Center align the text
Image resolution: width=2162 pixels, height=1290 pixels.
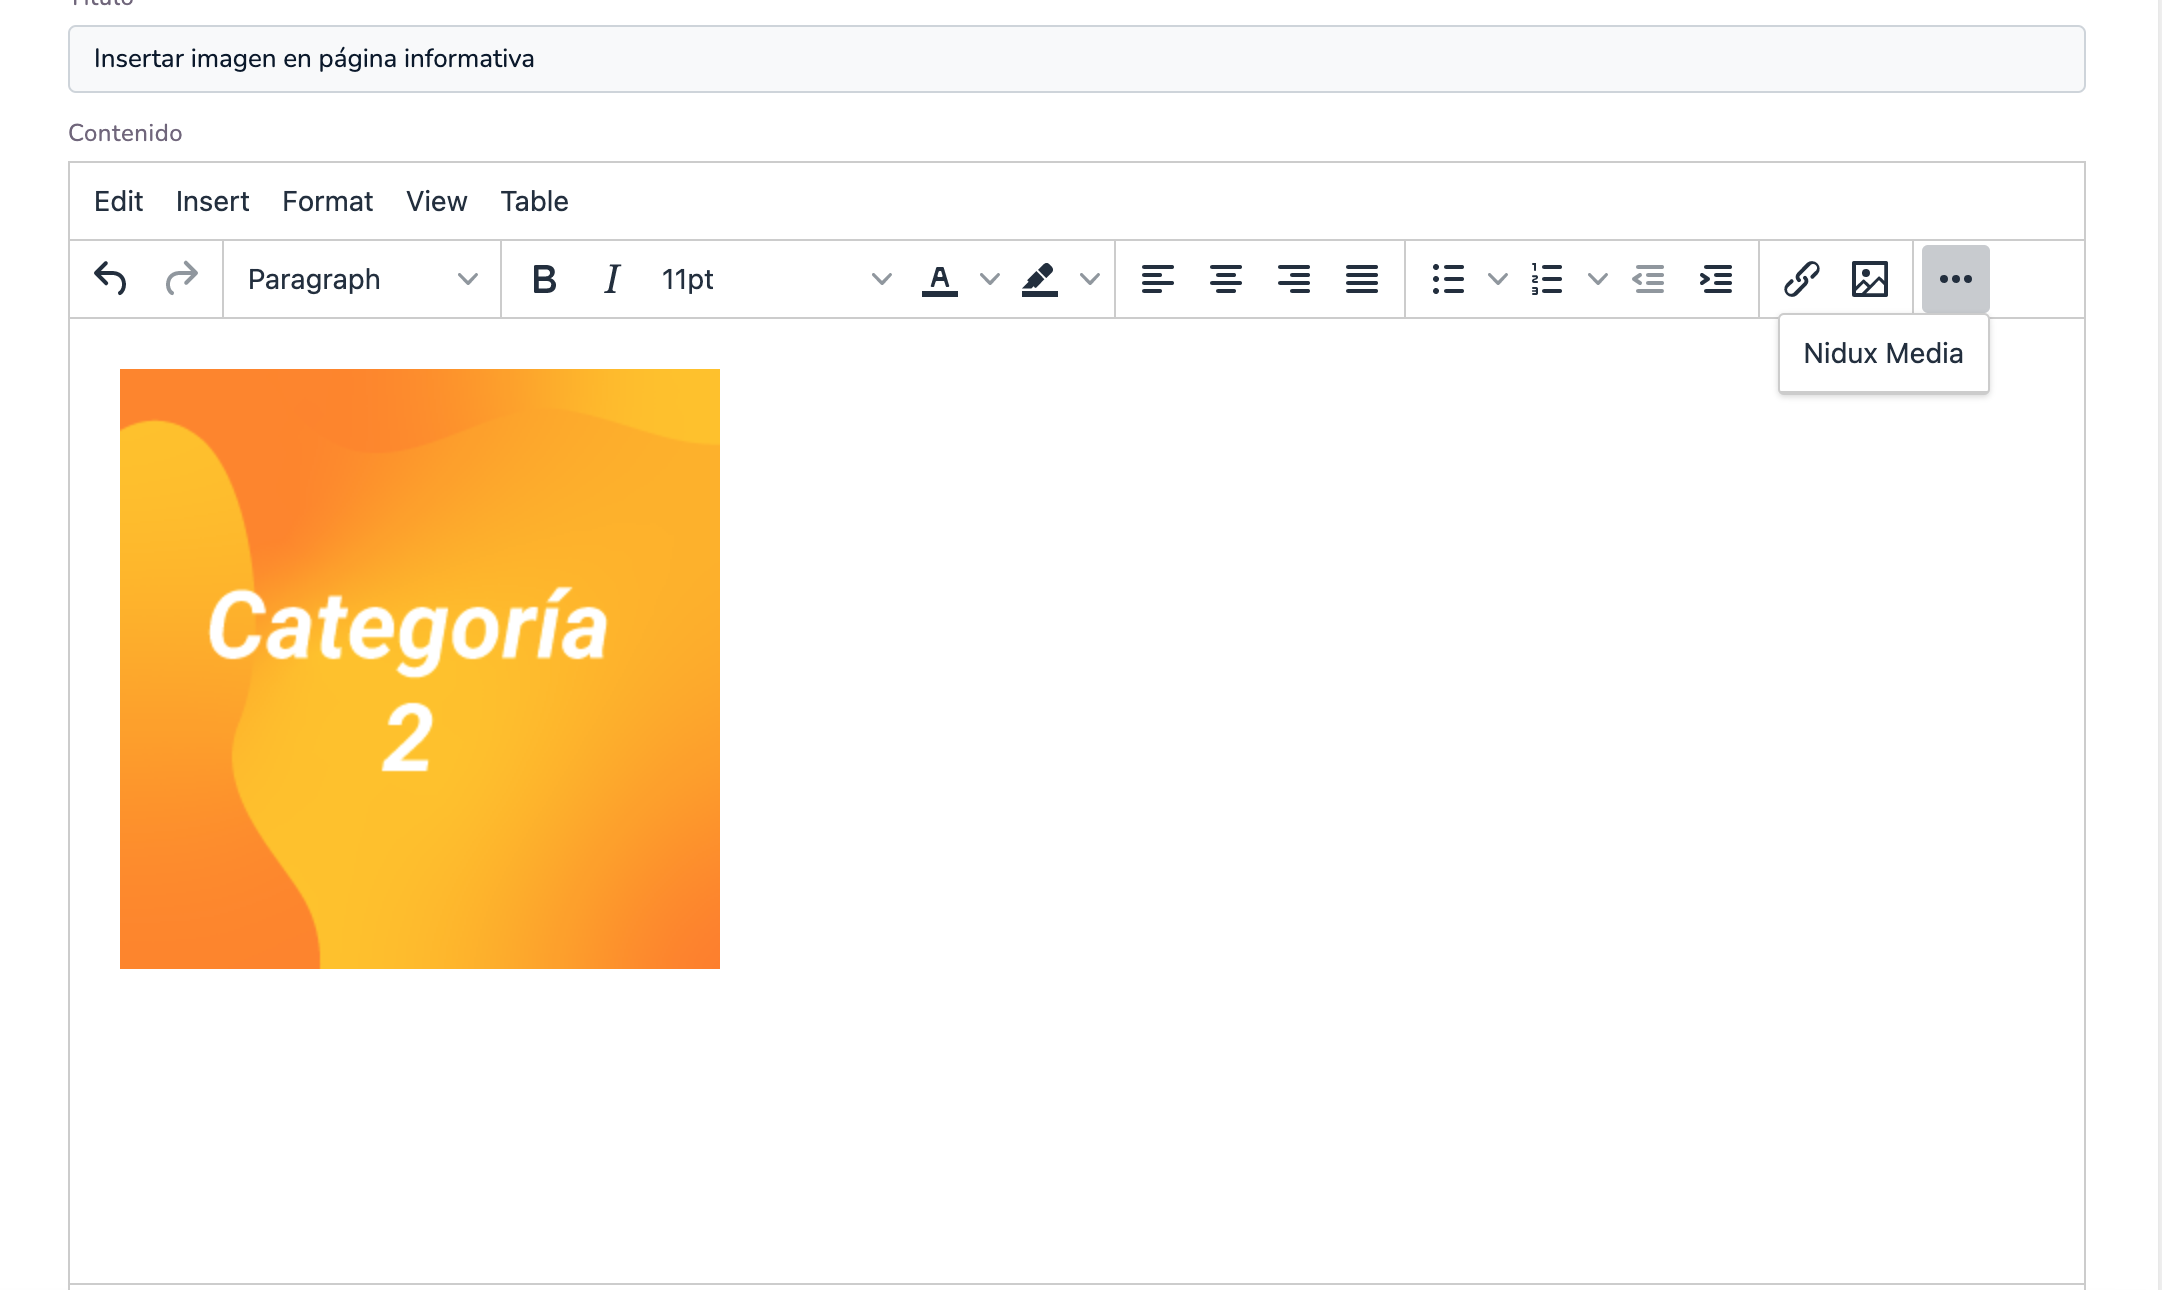click(x=1225, y=279)
